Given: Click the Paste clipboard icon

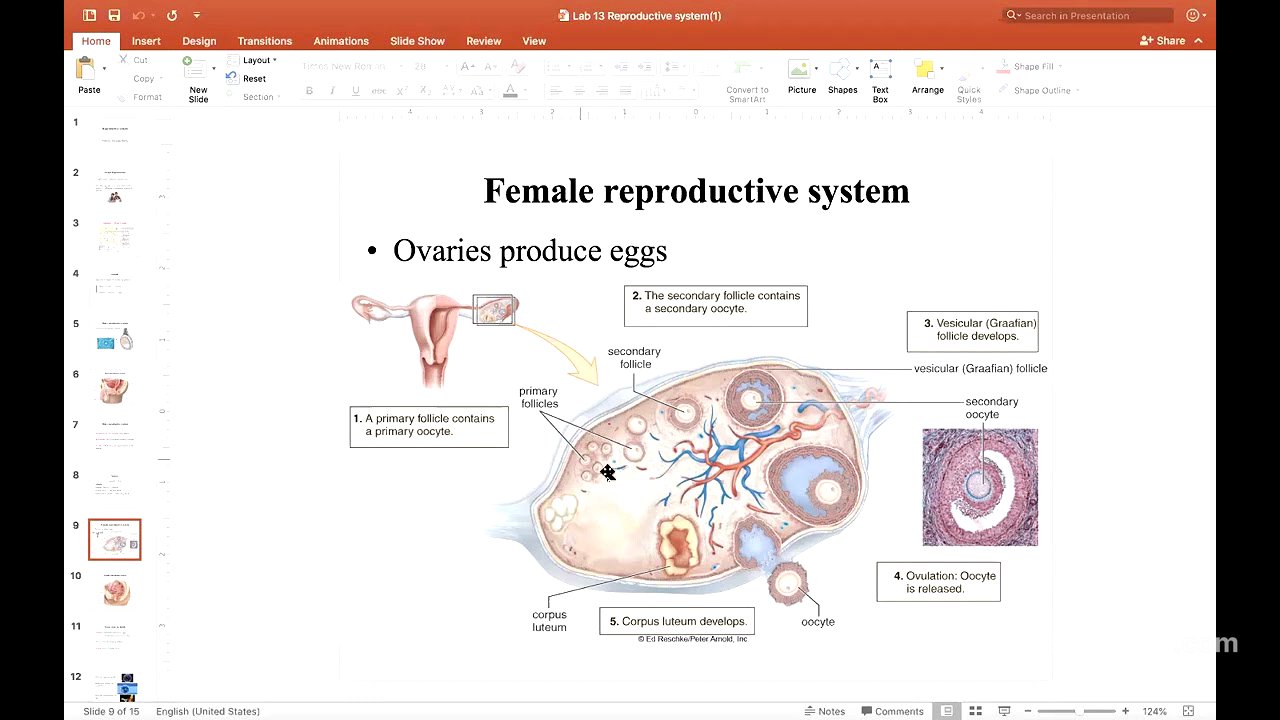Looking at the screenshot, I should 87,69.
